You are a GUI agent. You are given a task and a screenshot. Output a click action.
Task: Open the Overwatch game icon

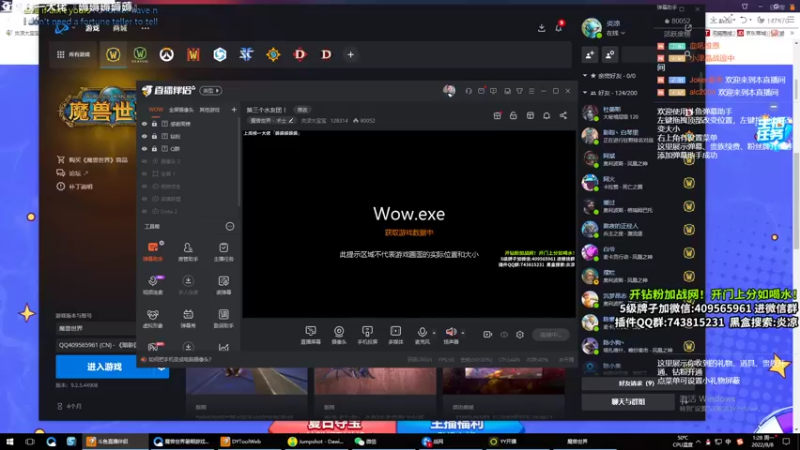166,55
